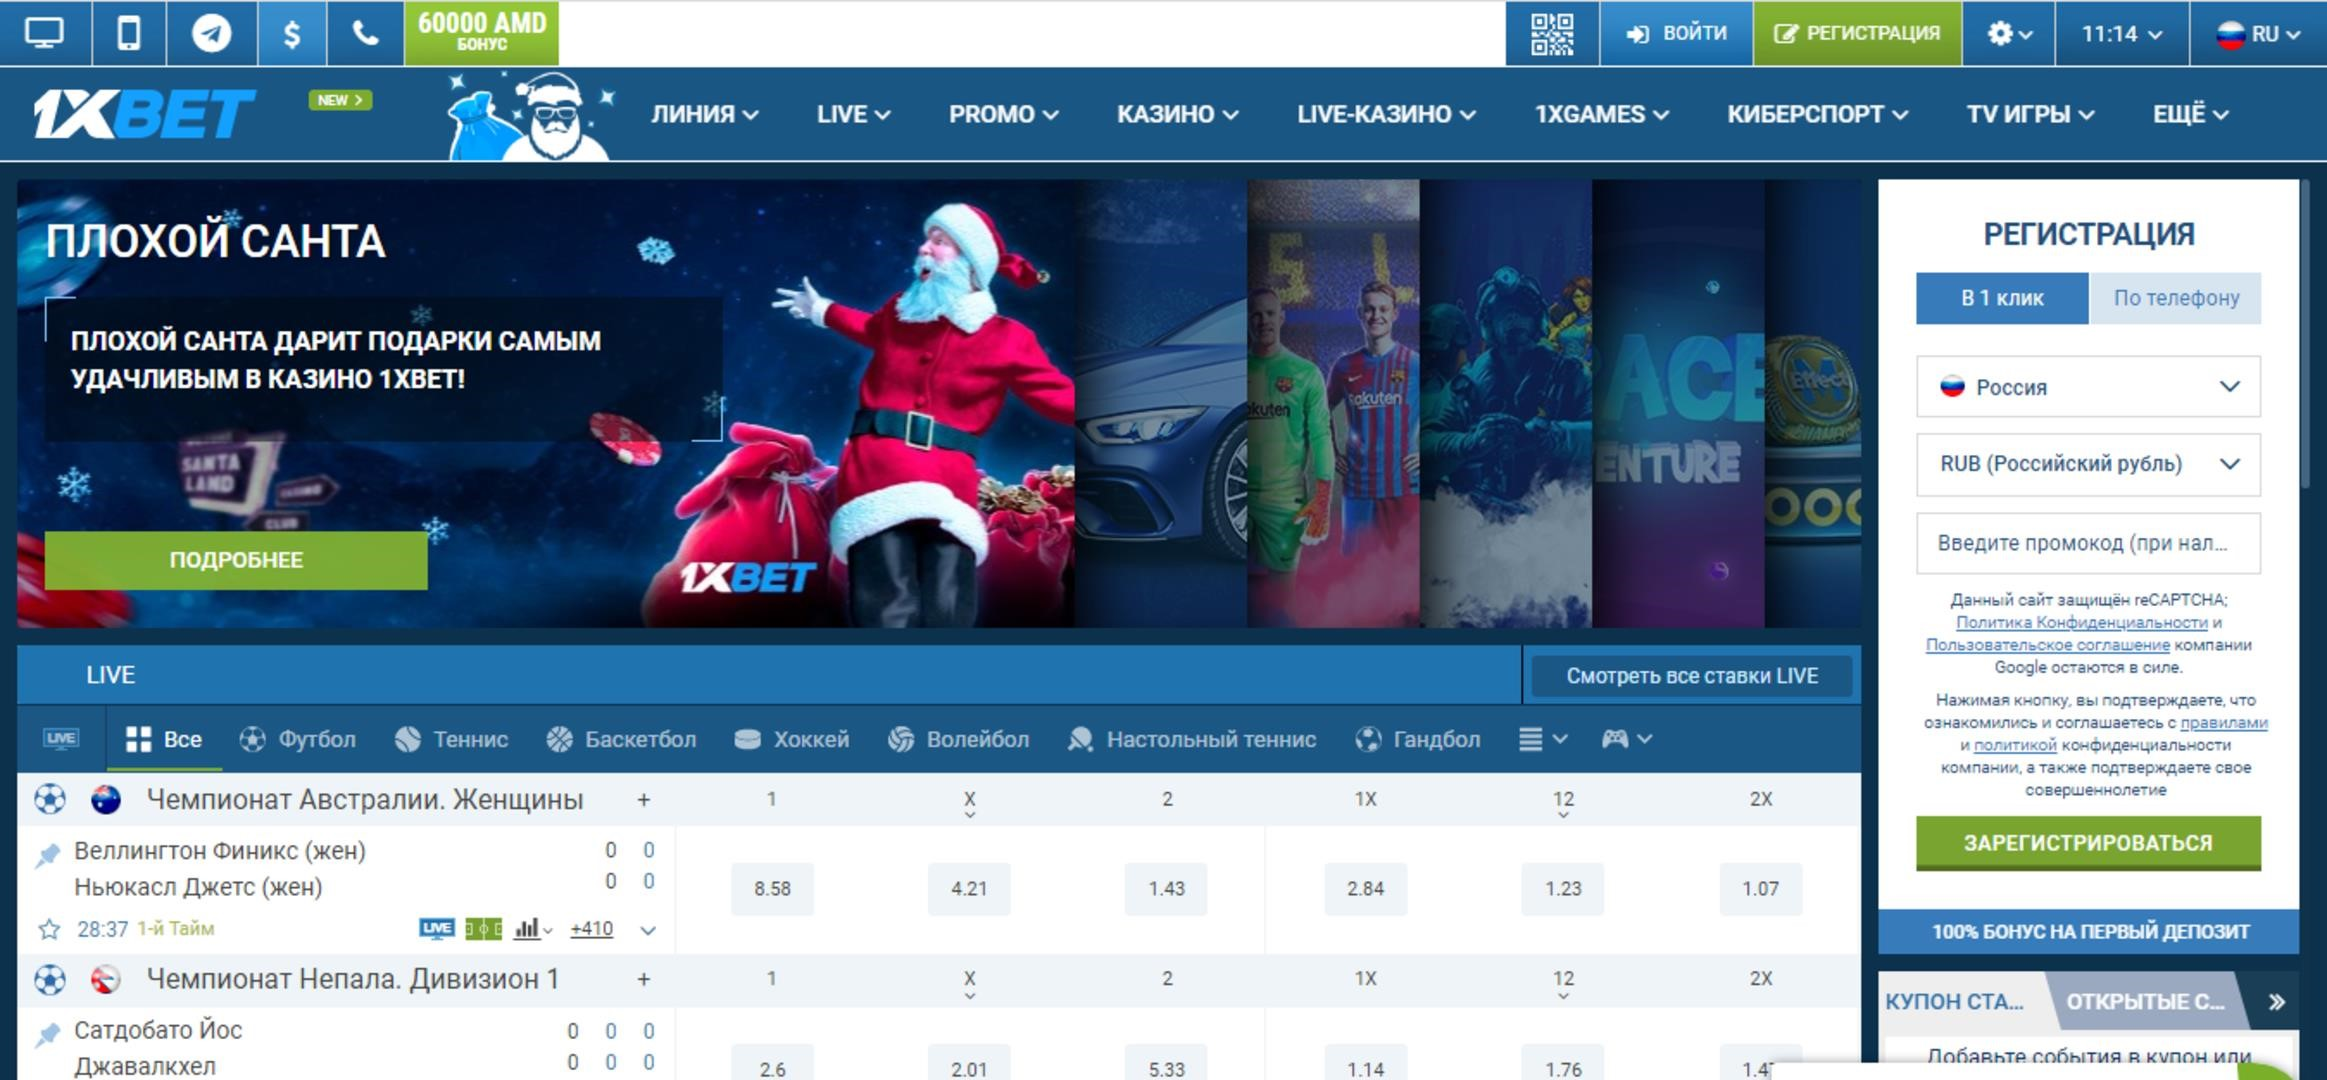The image size is (2327, 1080).
Task: Click the Santa Claus promo icon
Action: point(531,116)
